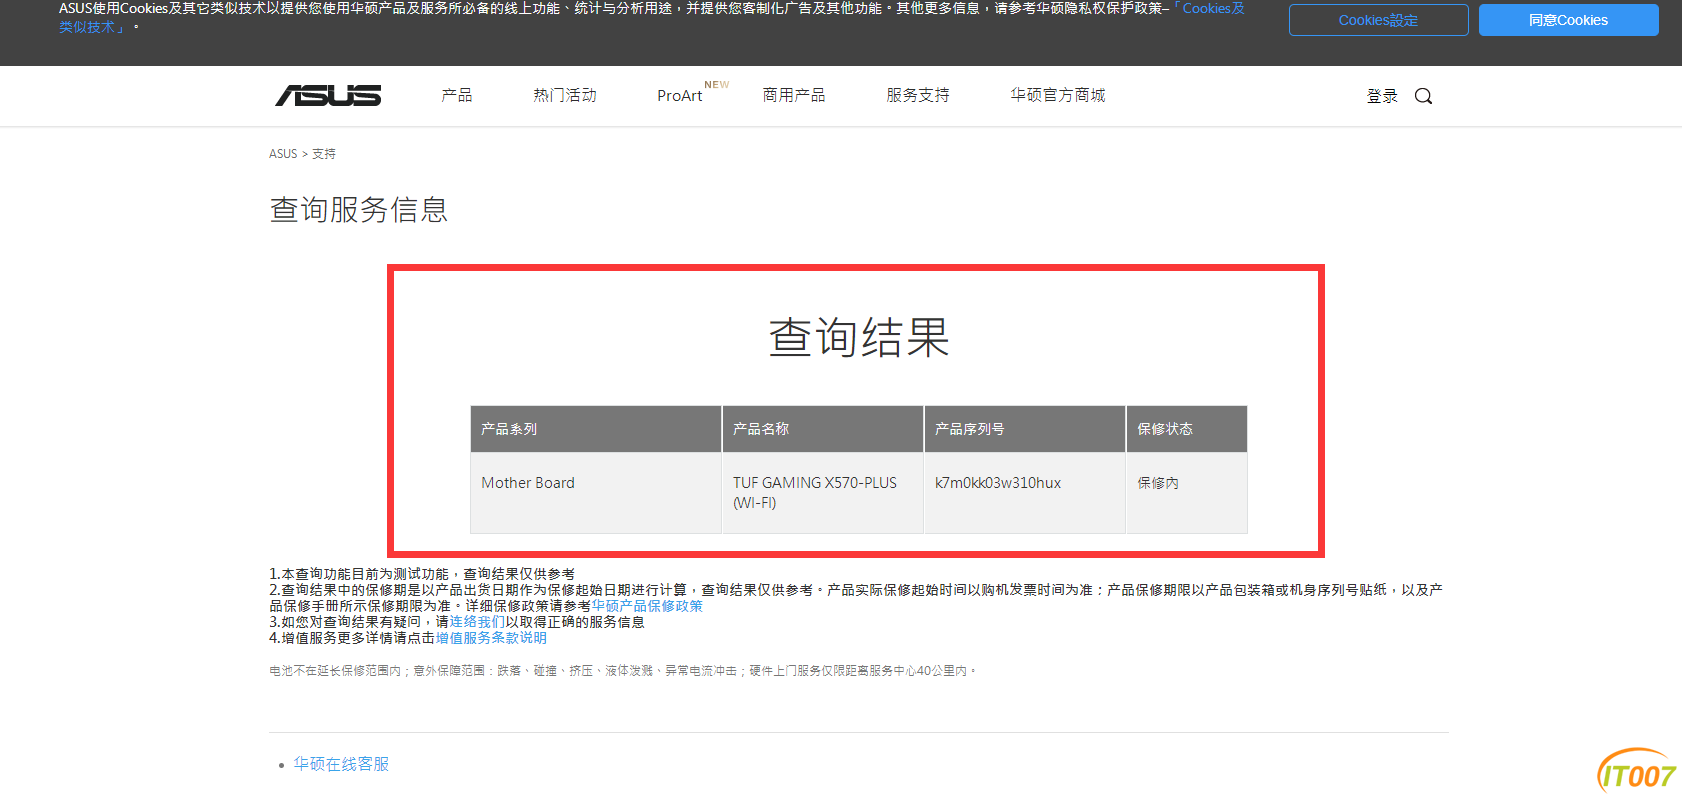Open the 热门活动 menu
Screen dimensions: 1682x799
click(x=565, y=95)
